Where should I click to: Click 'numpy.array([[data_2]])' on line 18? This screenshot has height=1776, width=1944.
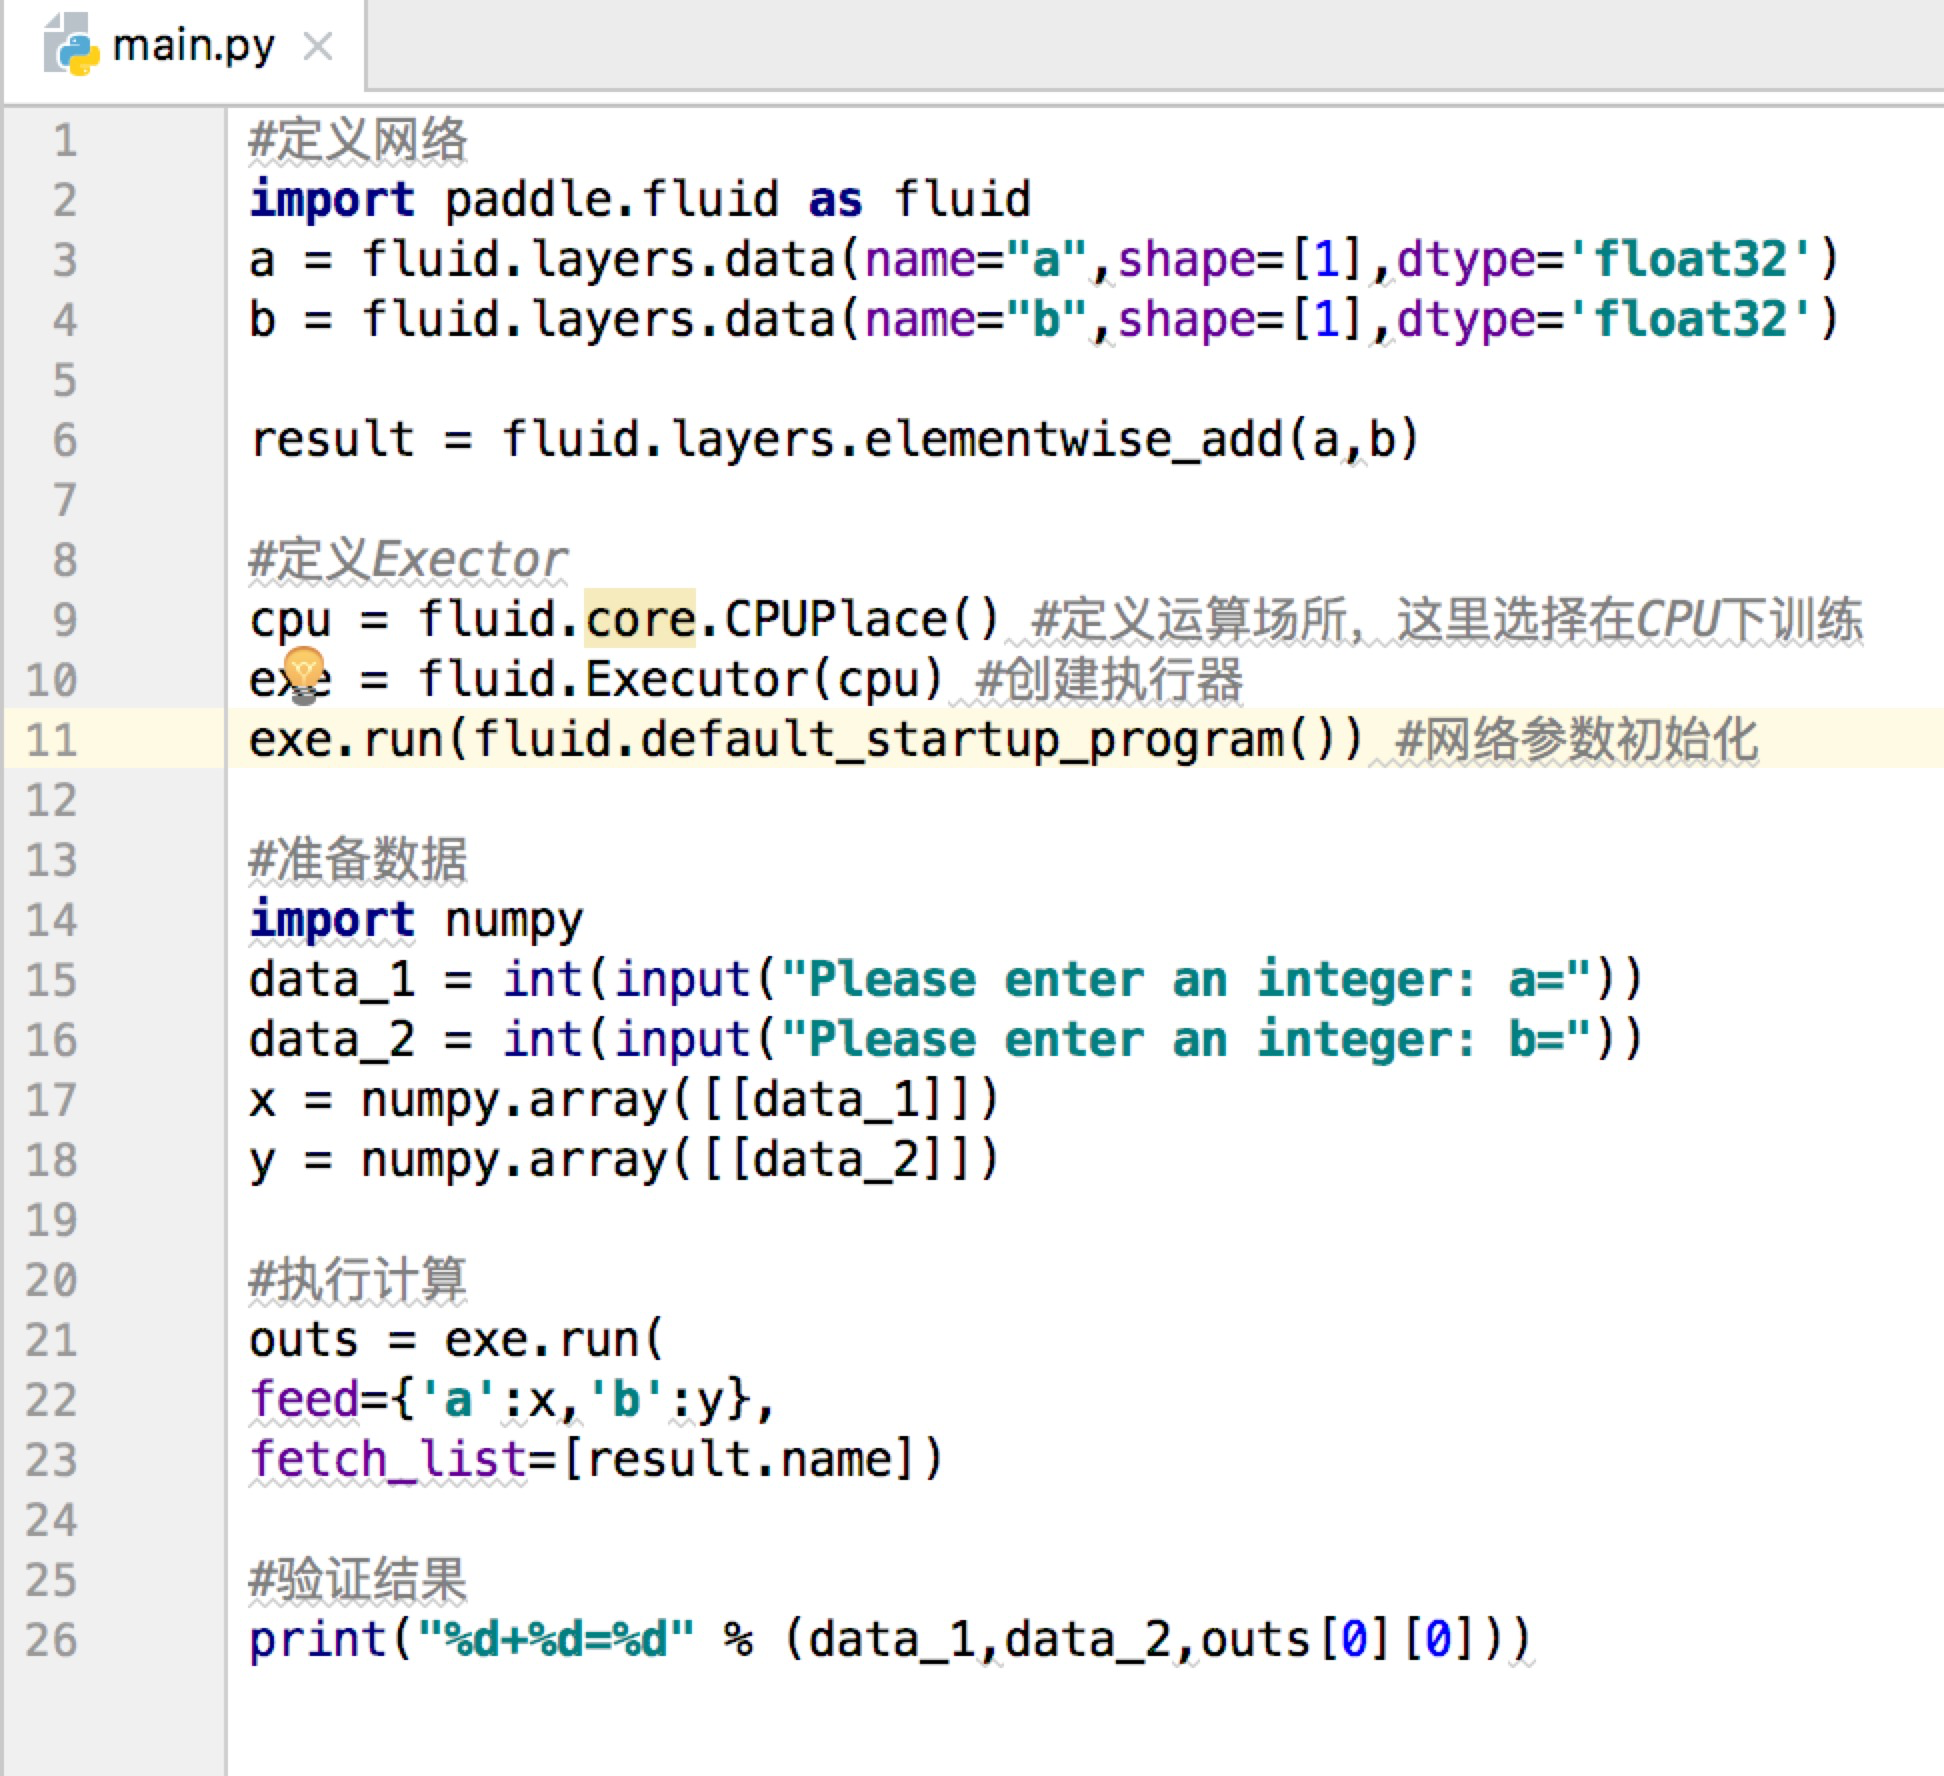click(x=680, y=1160)
